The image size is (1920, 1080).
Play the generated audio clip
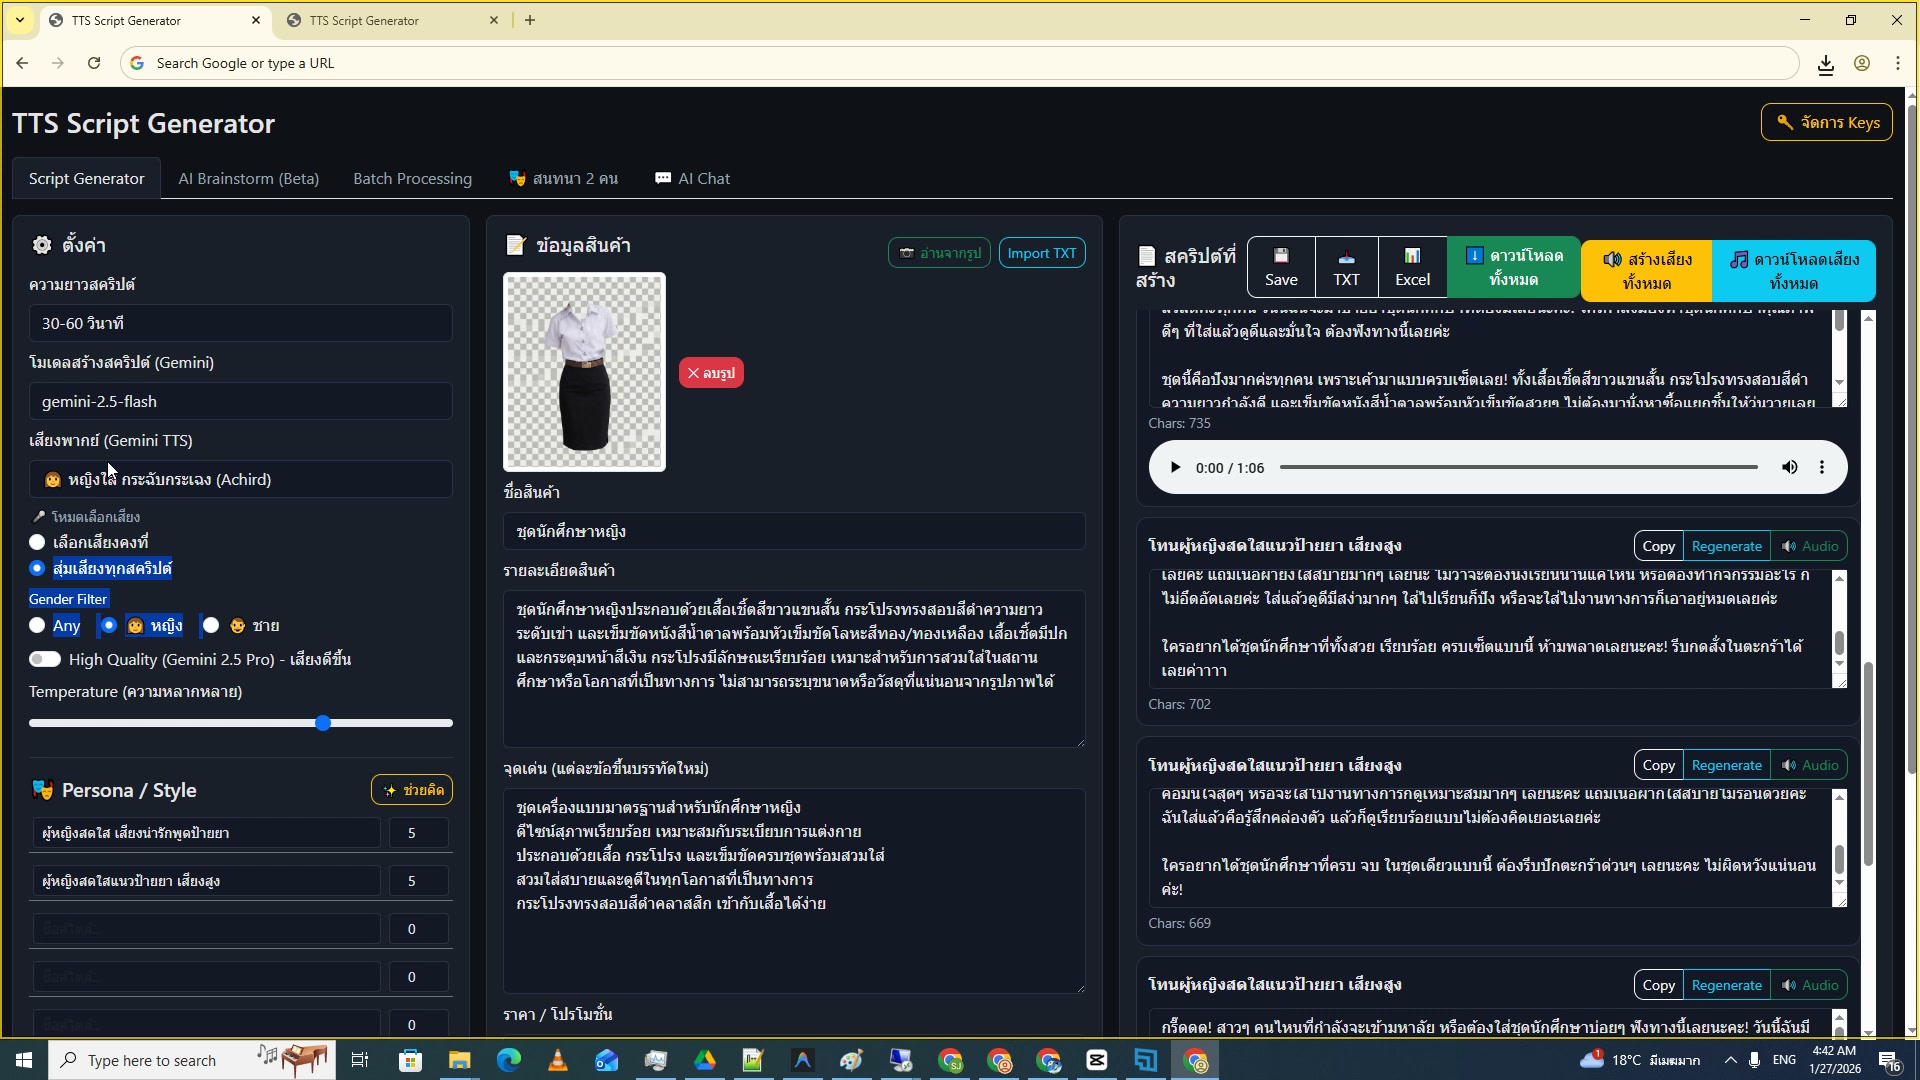click(1175, 468)
